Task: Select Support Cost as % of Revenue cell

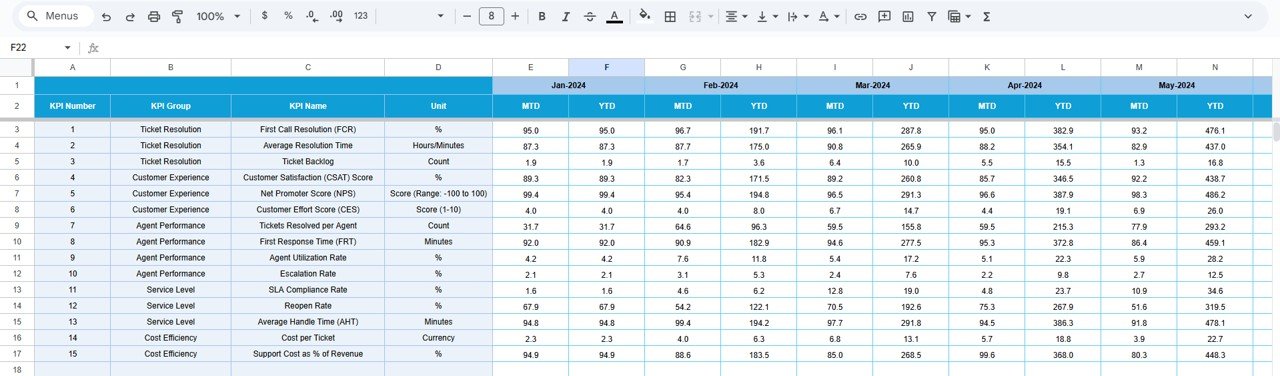Action: pos(307,353)
